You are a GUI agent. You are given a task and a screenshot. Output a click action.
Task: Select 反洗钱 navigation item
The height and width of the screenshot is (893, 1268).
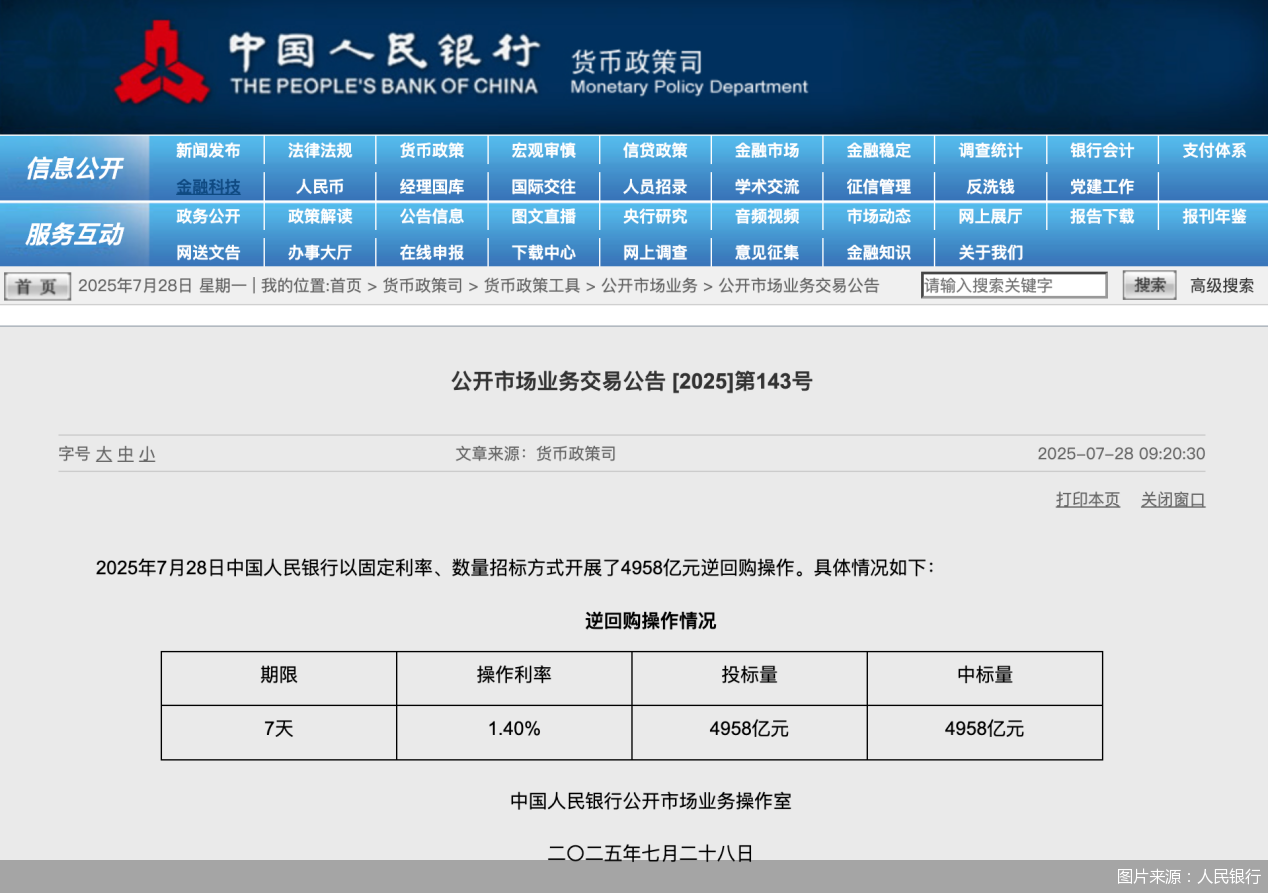click(991, 187)
